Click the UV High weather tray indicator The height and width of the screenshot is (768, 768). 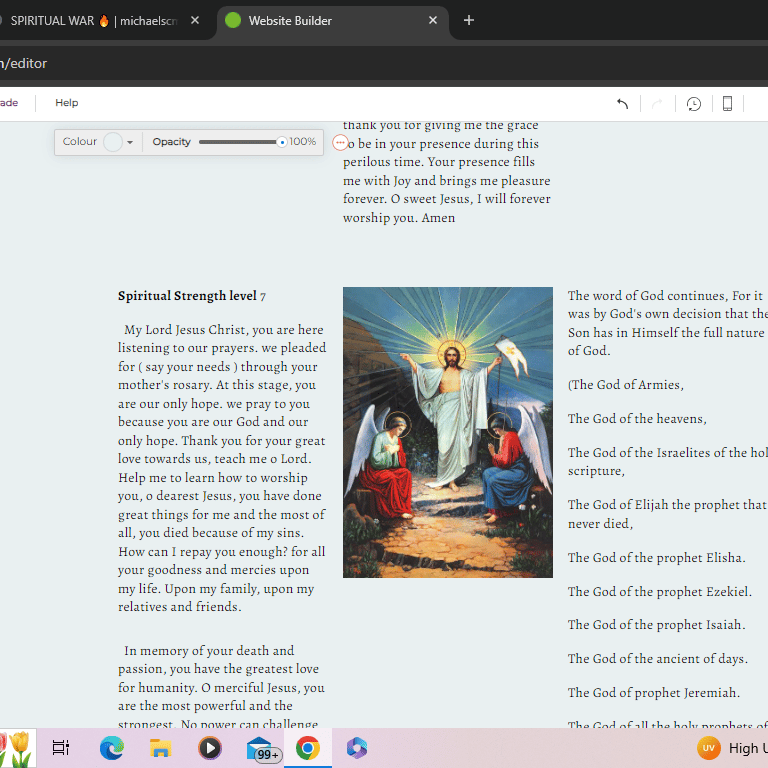click(732, 748)
